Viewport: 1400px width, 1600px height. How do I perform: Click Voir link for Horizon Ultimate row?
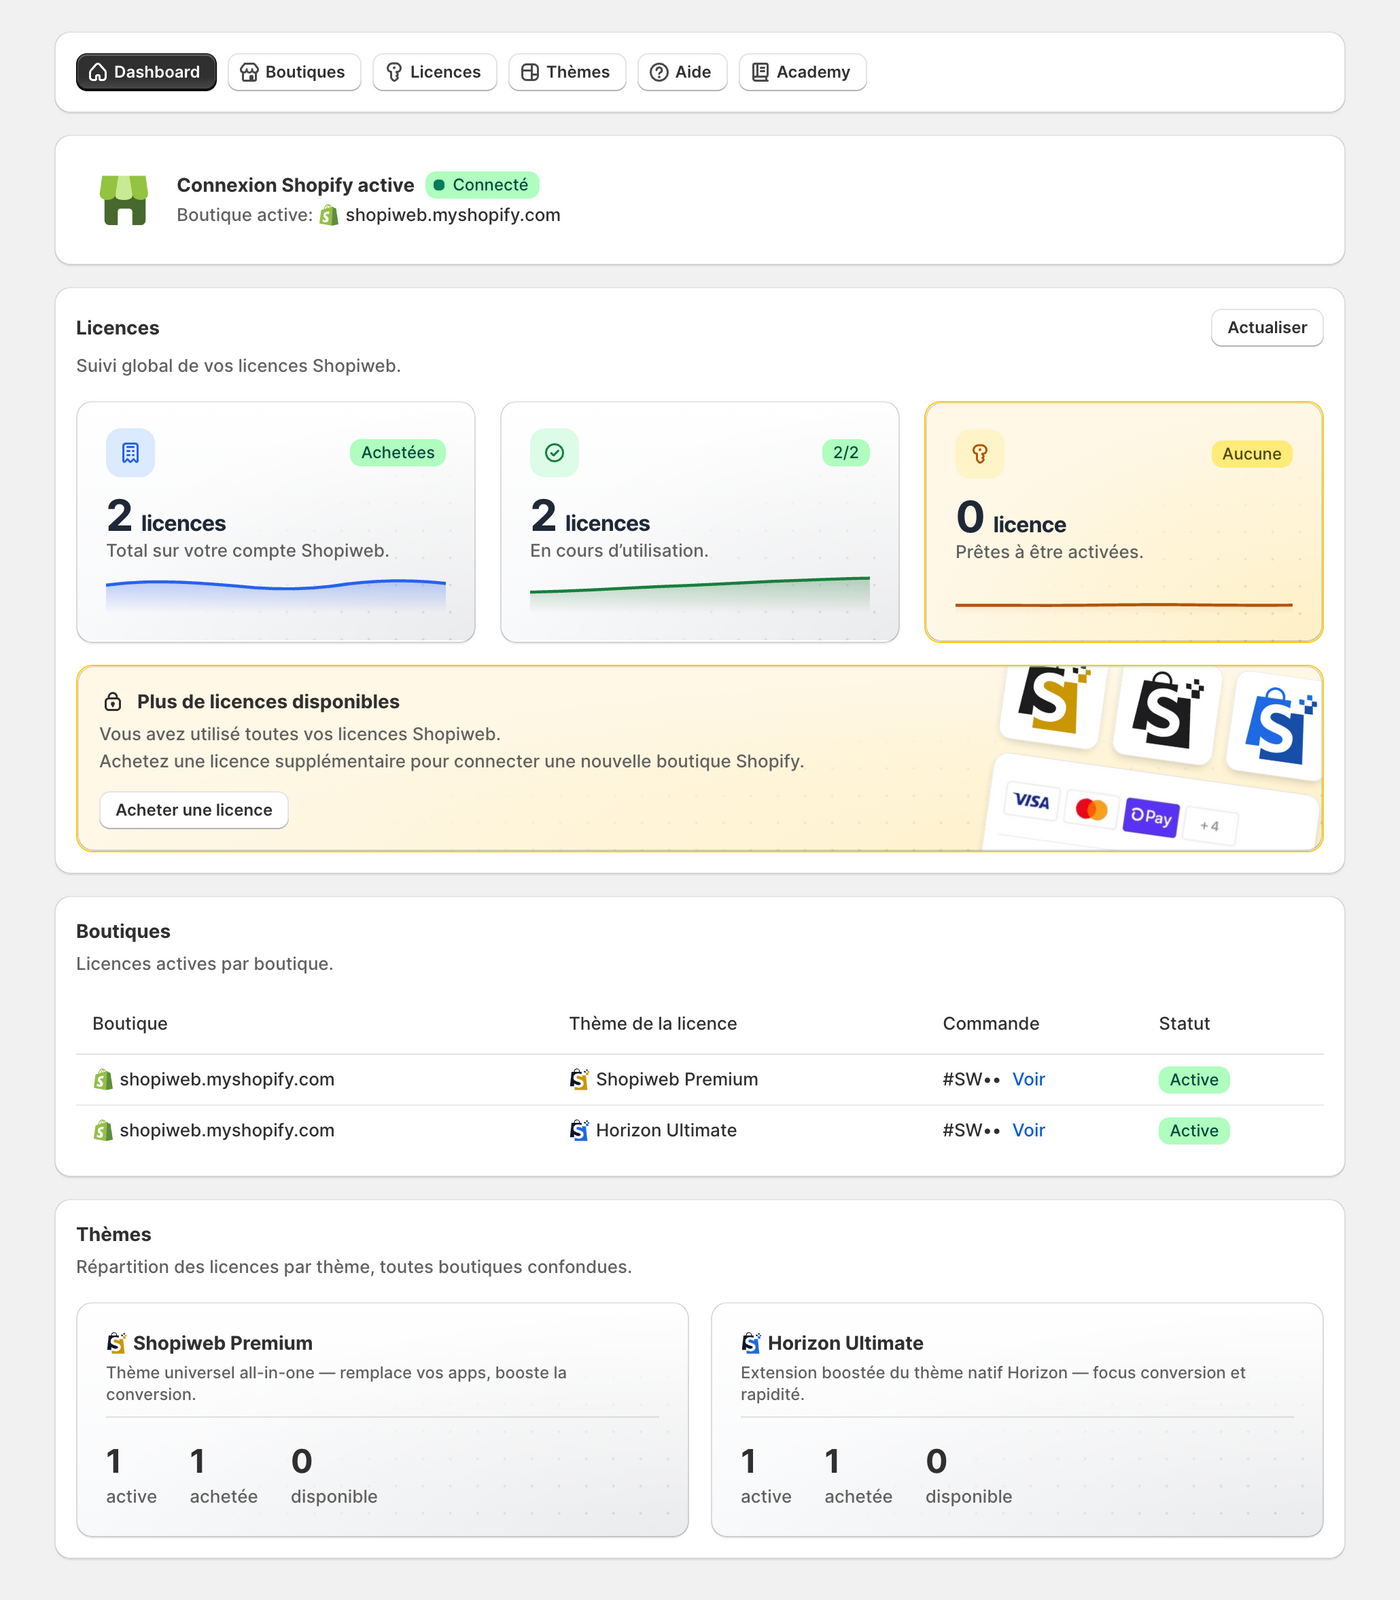pyautogui.click(x=1028, y=1131)
